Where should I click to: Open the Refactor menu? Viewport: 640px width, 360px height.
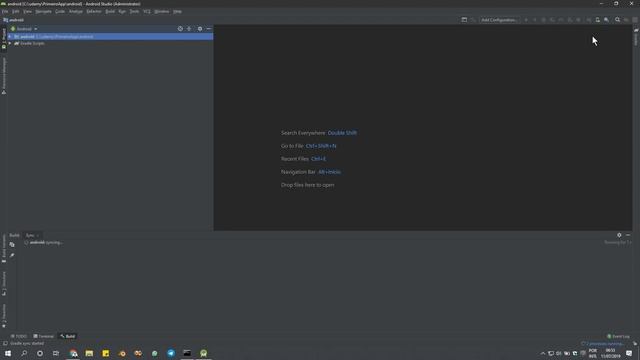tap(94, 11)
